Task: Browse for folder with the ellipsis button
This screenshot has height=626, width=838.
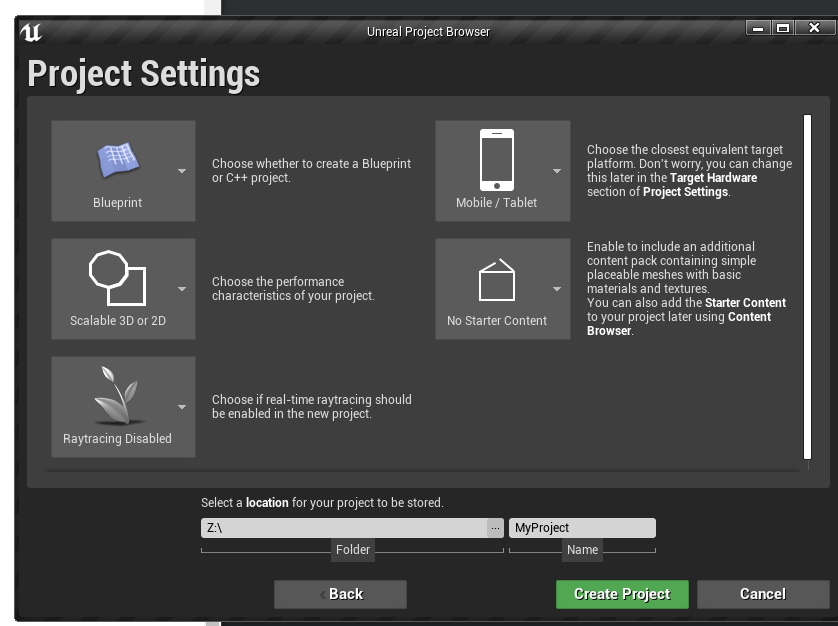Action: pyautogui.click(x=495, y=528)
